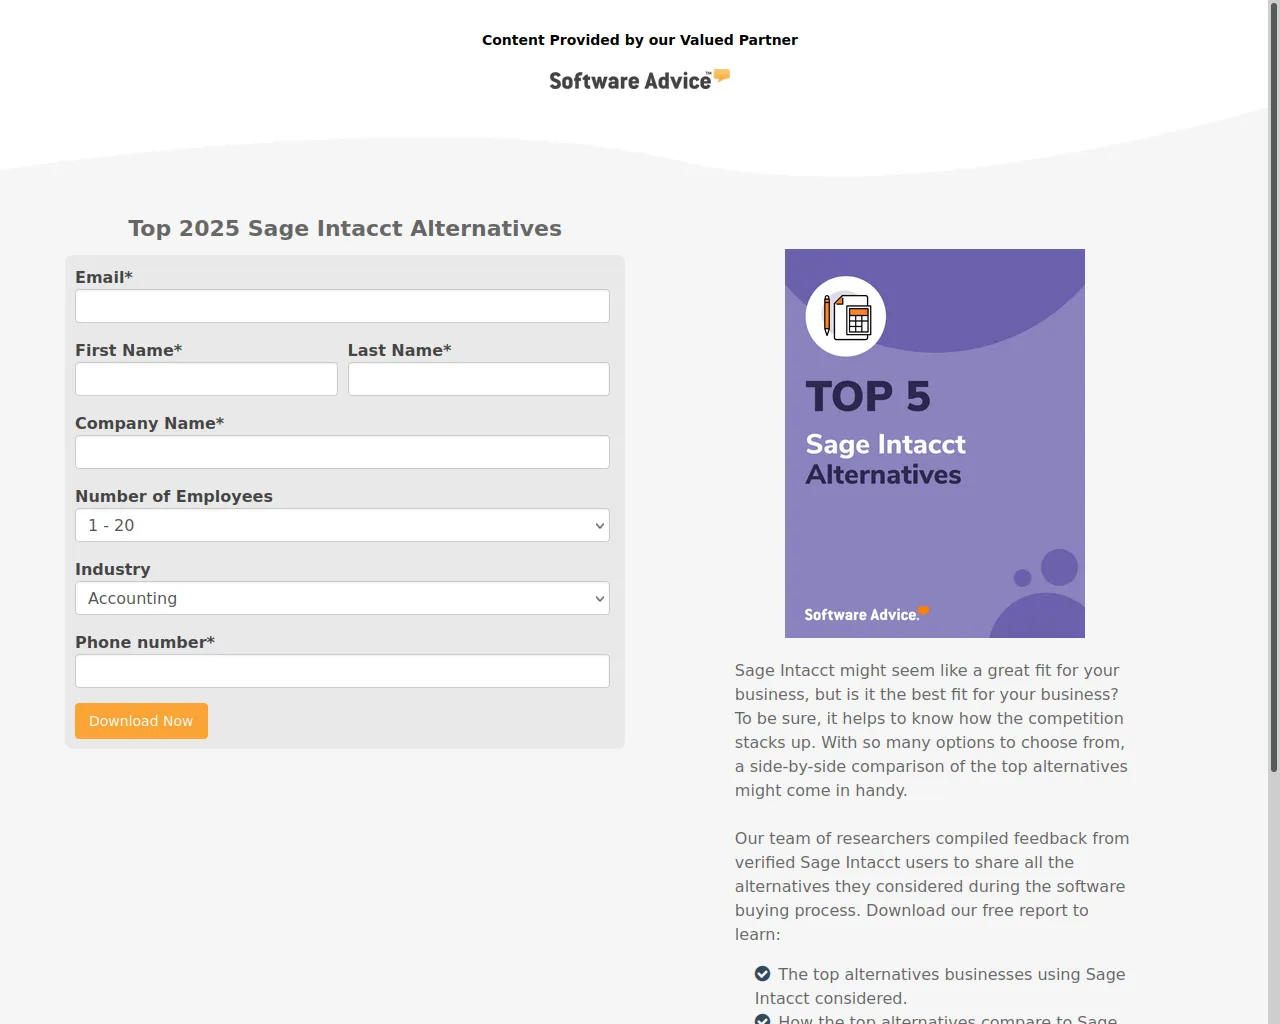Focus the Company Name text field
The width and height of the screenshot is (1280, 1024).
pyautogui.click(x=342, y=452)
